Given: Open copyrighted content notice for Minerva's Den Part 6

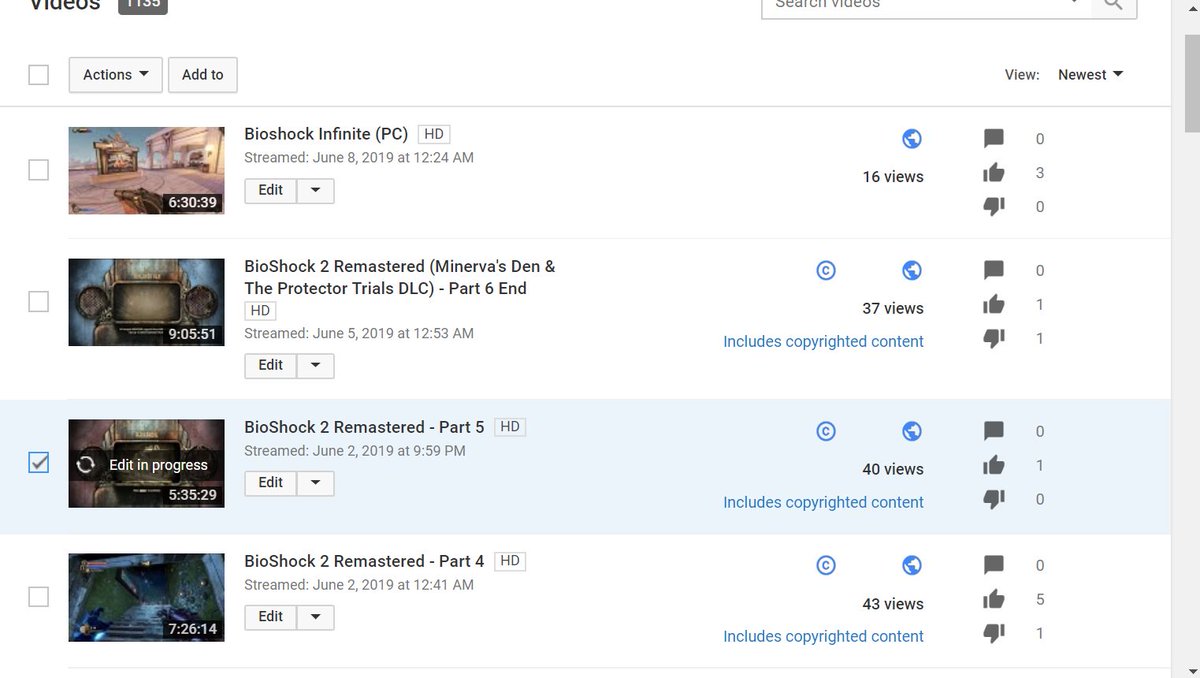Looking at the screenshot, I should pos(824,341).
